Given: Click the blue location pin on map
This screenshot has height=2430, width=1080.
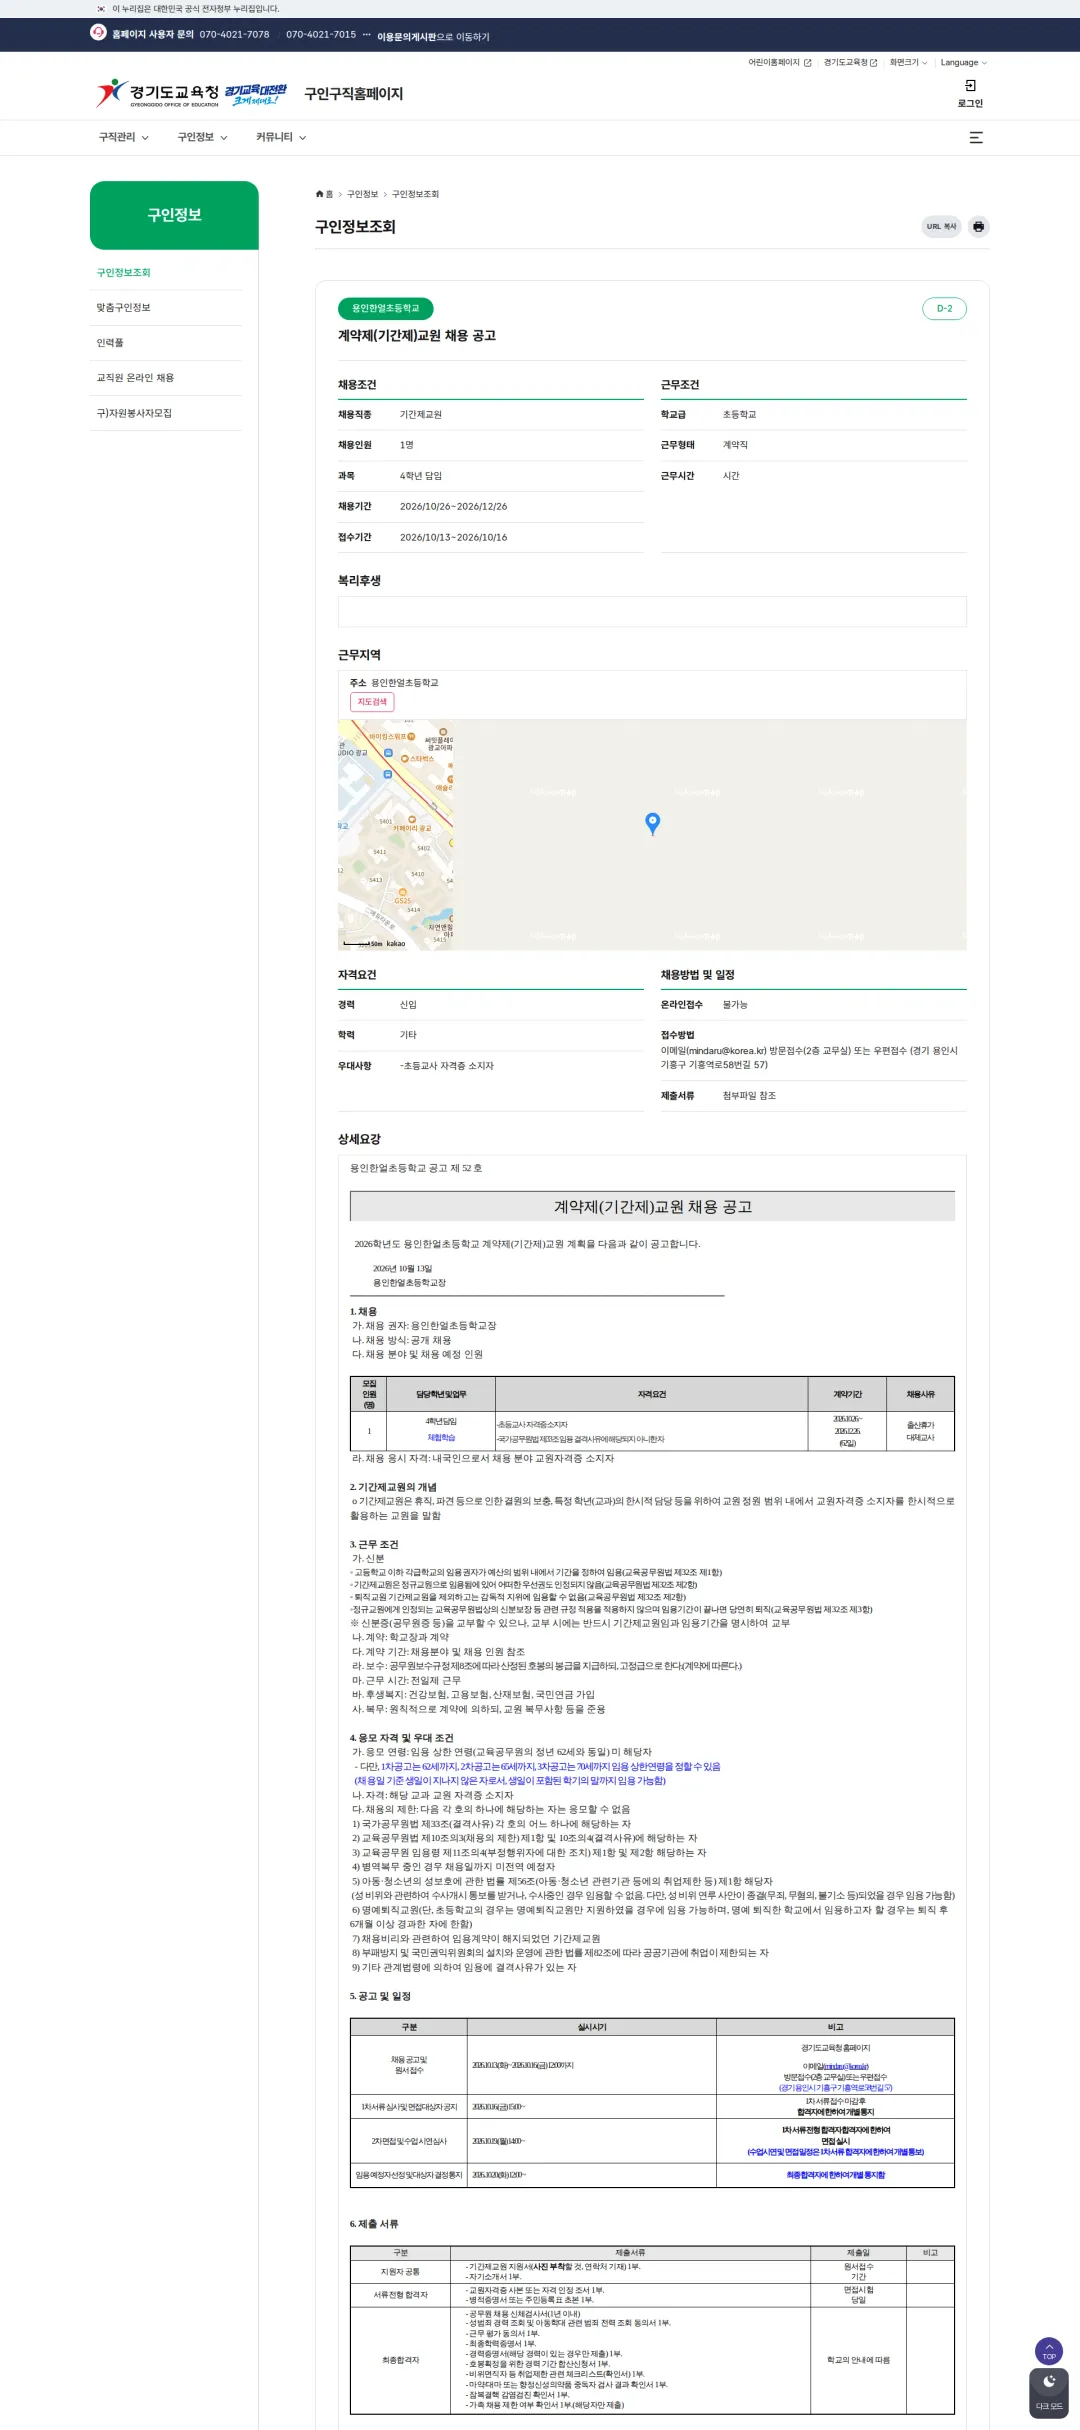Looking at the screenshot, I should pyautogui.click(x=653, y=823).
